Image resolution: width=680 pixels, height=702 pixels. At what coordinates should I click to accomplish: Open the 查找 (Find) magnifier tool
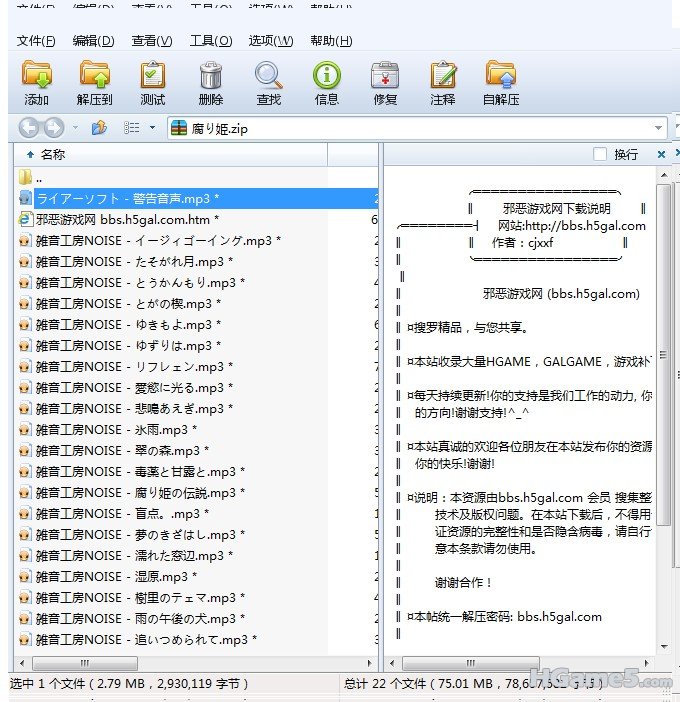[x=269, y=83]
